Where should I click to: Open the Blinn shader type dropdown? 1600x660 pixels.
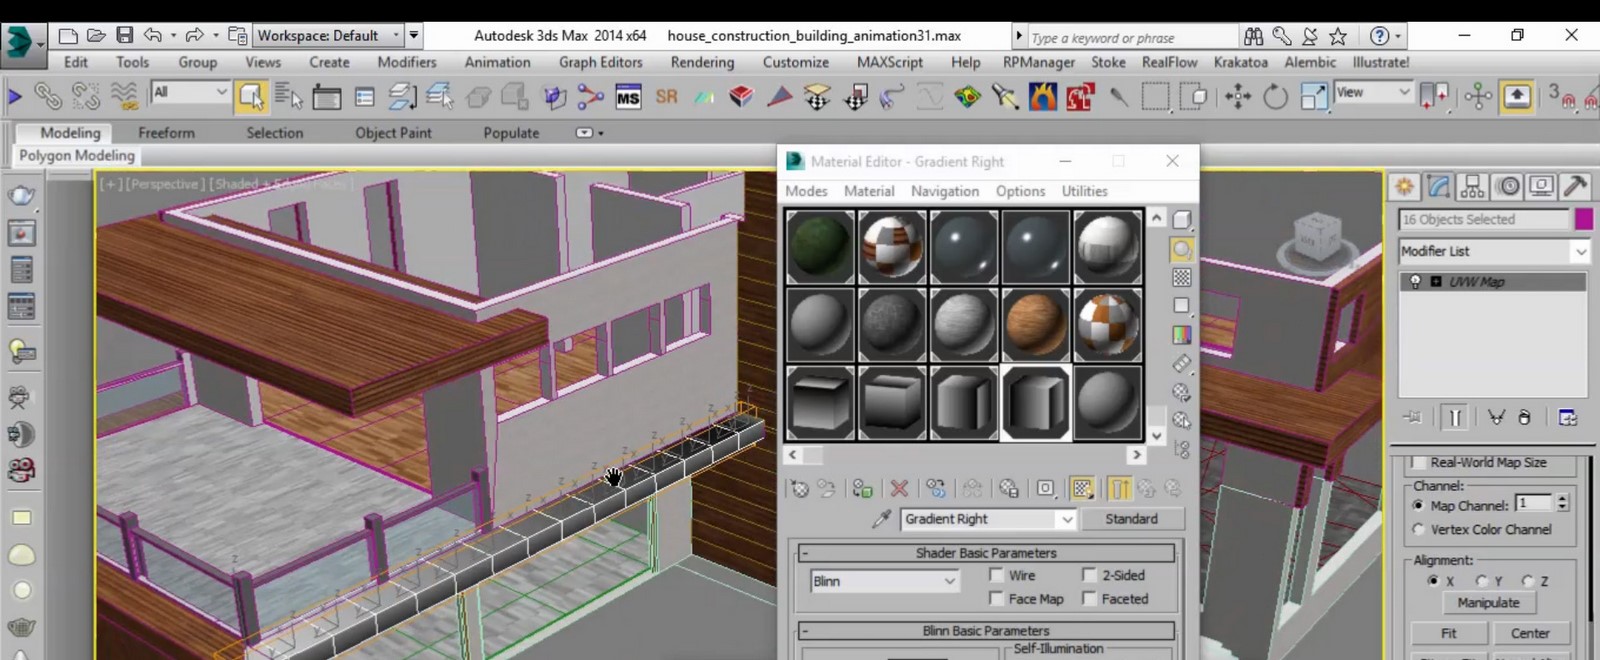tap(885, 581)
